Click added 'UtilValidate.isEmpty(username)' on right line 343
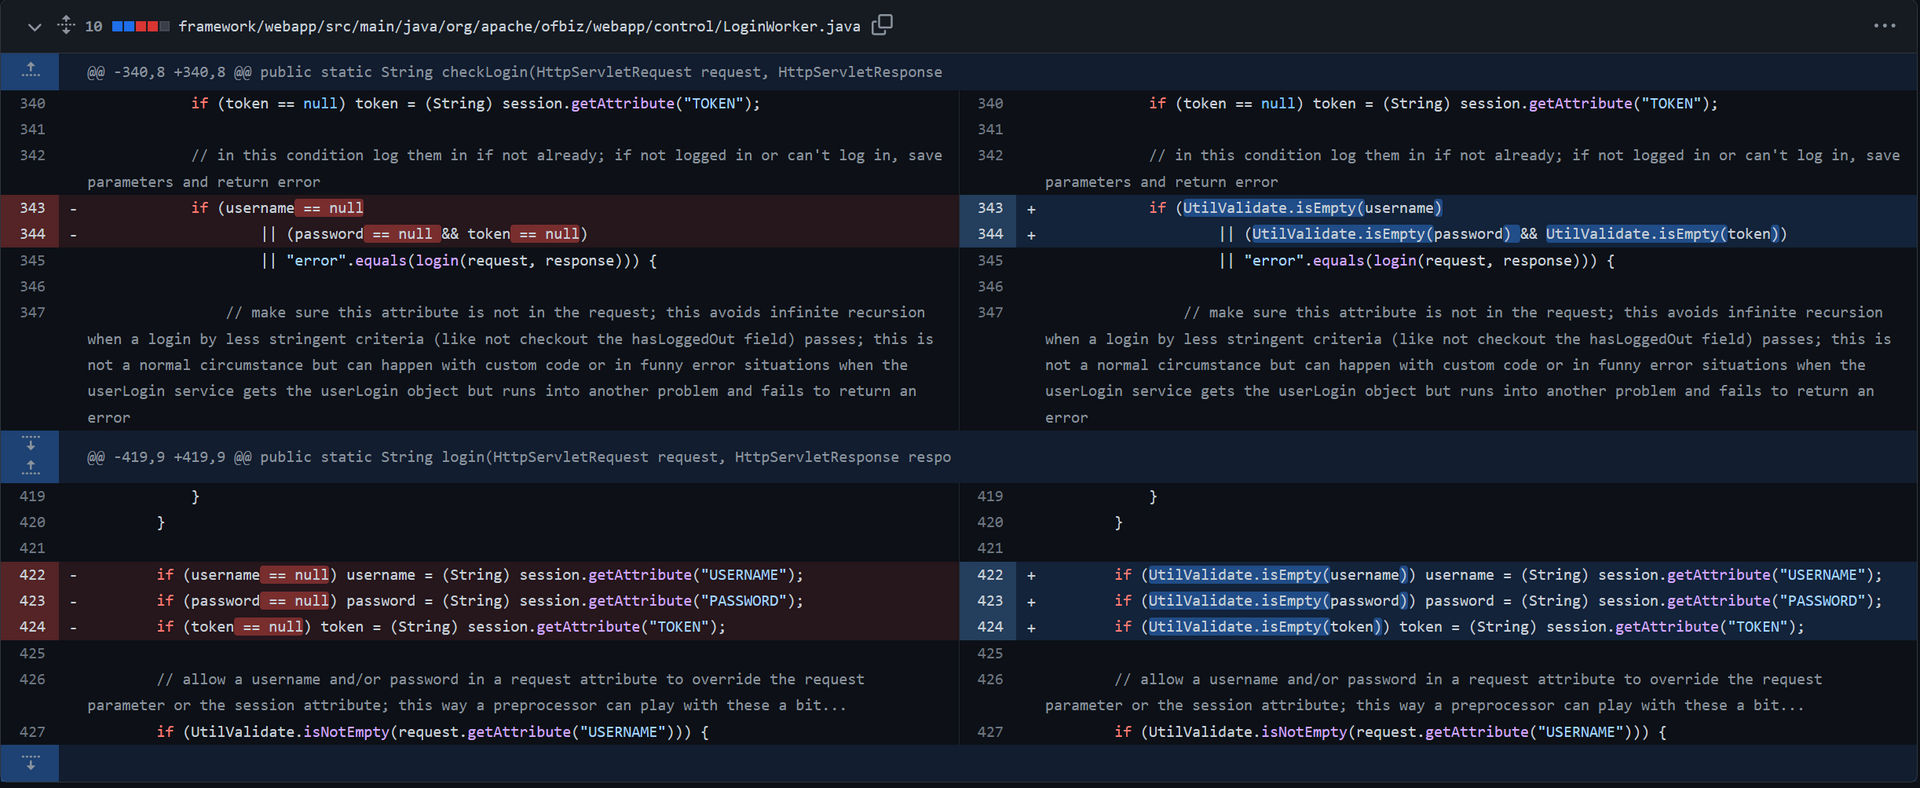Image resolution: width=1920 pixels, height=788 pixels. coord(1312,208)
